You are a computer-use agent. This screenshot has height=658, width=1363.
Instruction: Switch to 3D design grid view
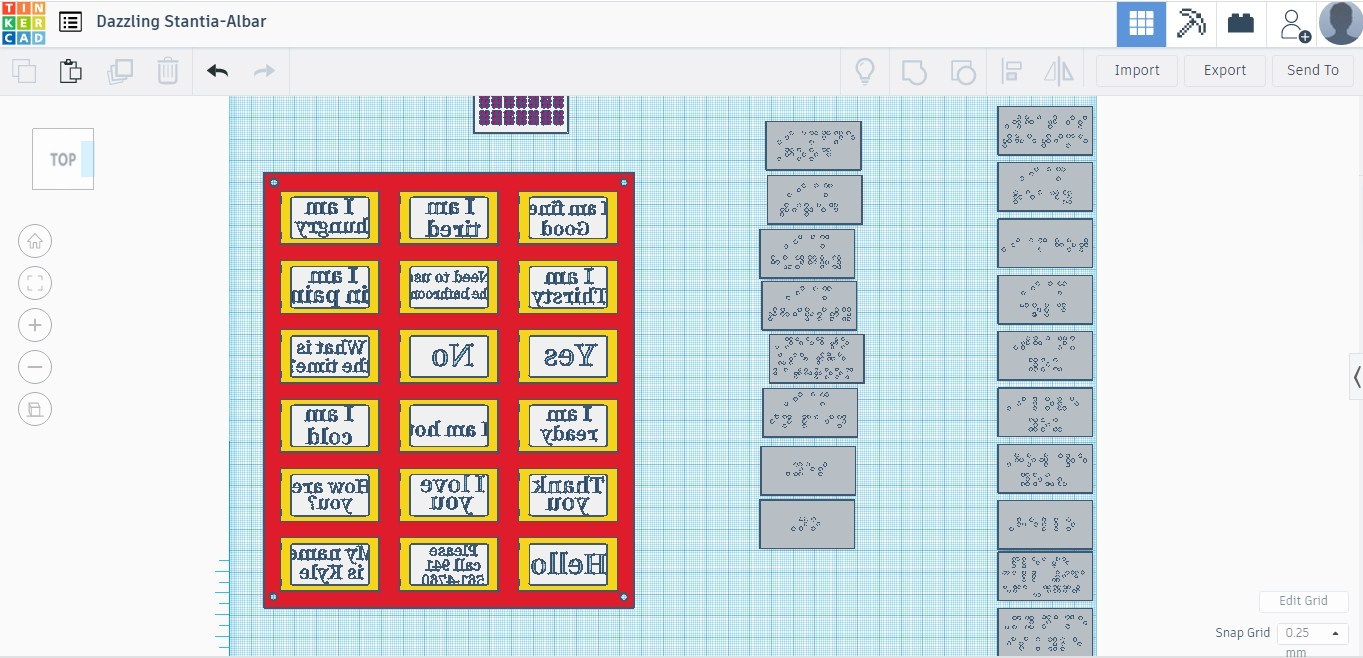click(1141, 23)
